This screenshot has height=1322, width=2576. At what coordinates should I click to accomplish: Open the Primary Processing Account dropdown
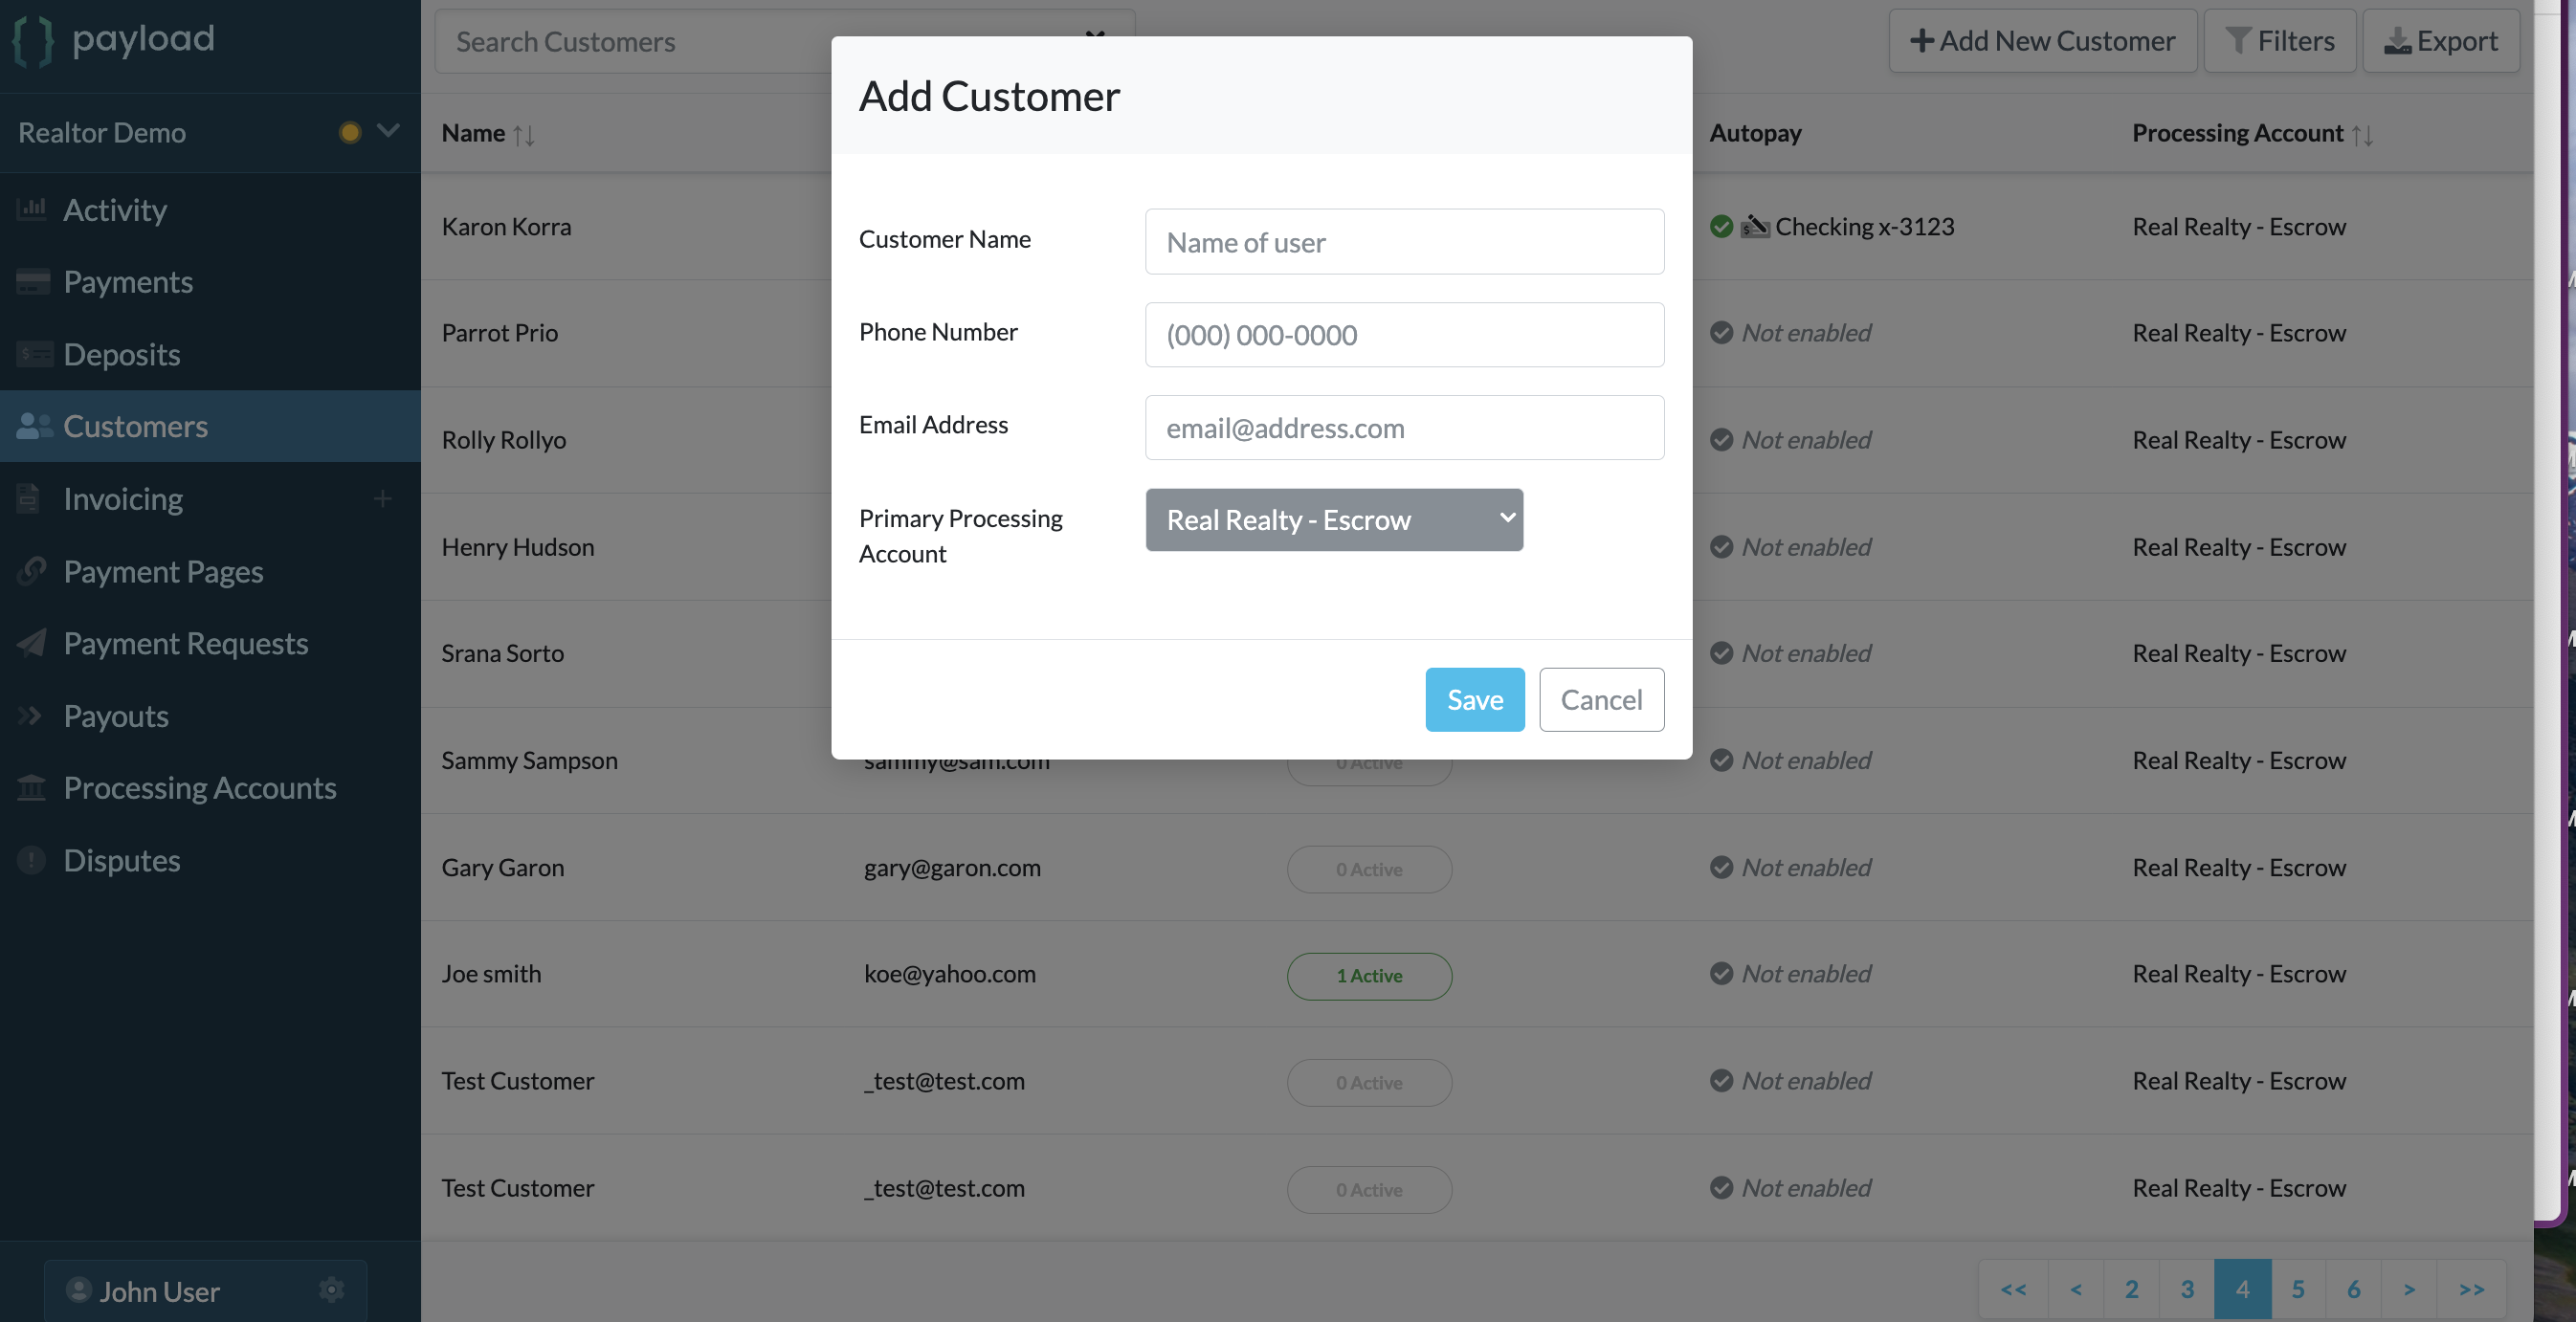pos(1334,520)
